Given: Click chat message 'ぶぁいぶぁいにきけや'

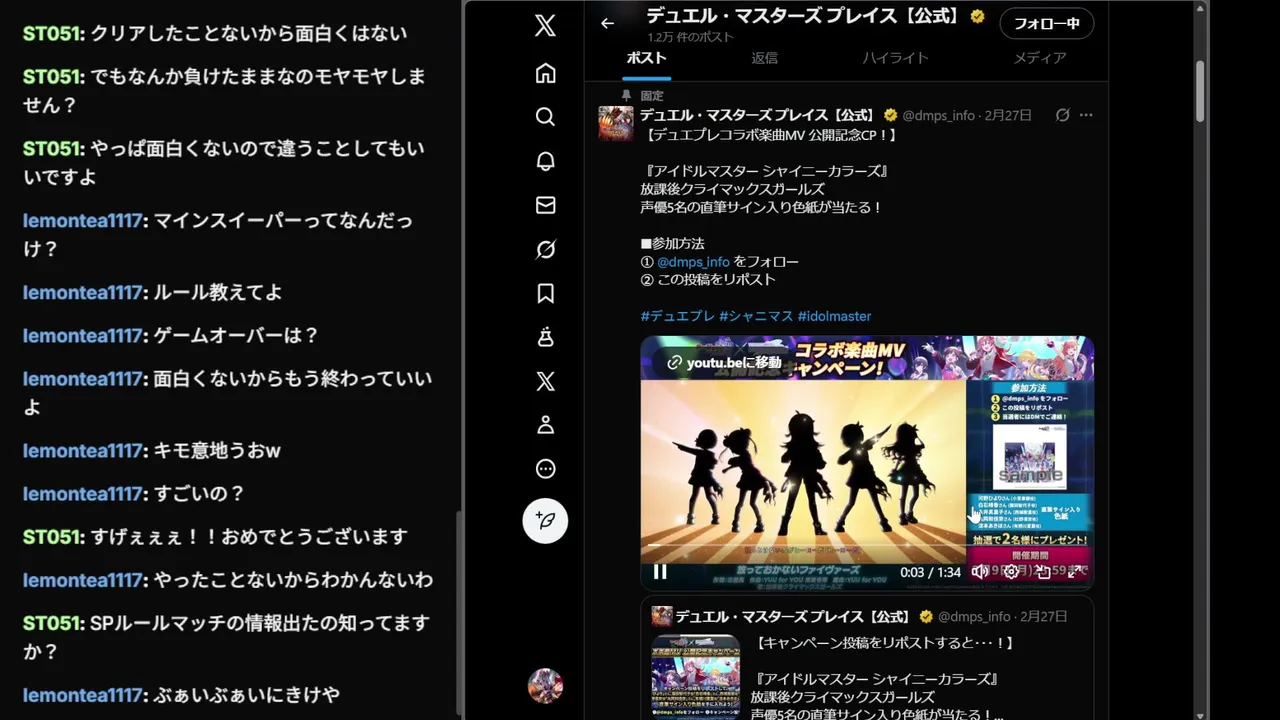Looking at the screenshot, I should (x=246, y=694).
